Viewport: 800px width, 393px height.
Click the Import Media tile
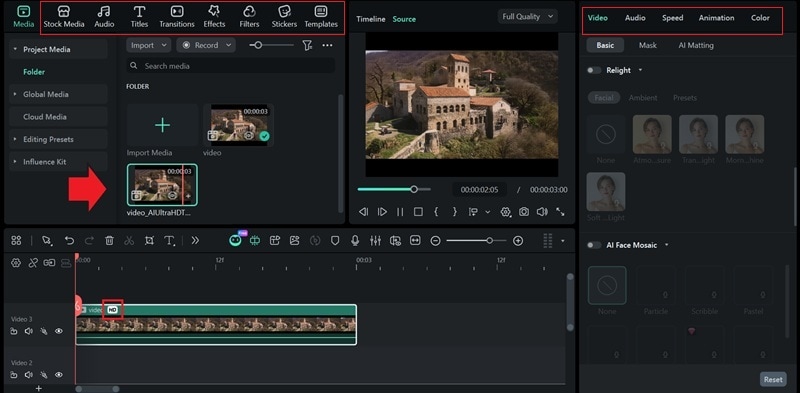tap(162, 125)
